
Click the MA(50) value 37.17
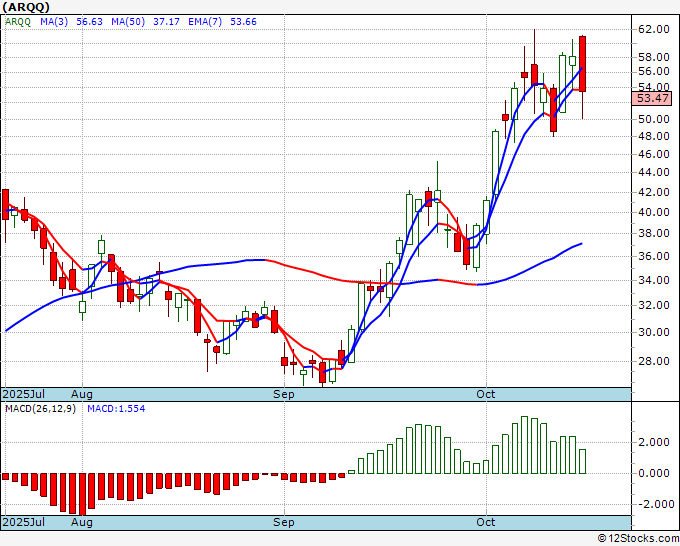click(167, 22)
